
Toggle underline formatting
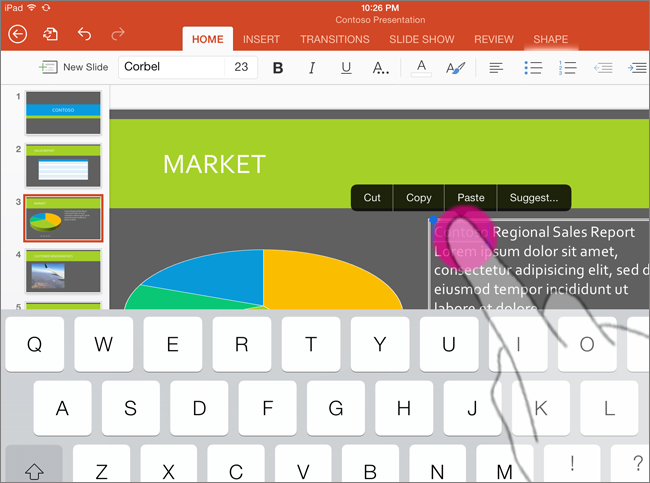(346, 68)
